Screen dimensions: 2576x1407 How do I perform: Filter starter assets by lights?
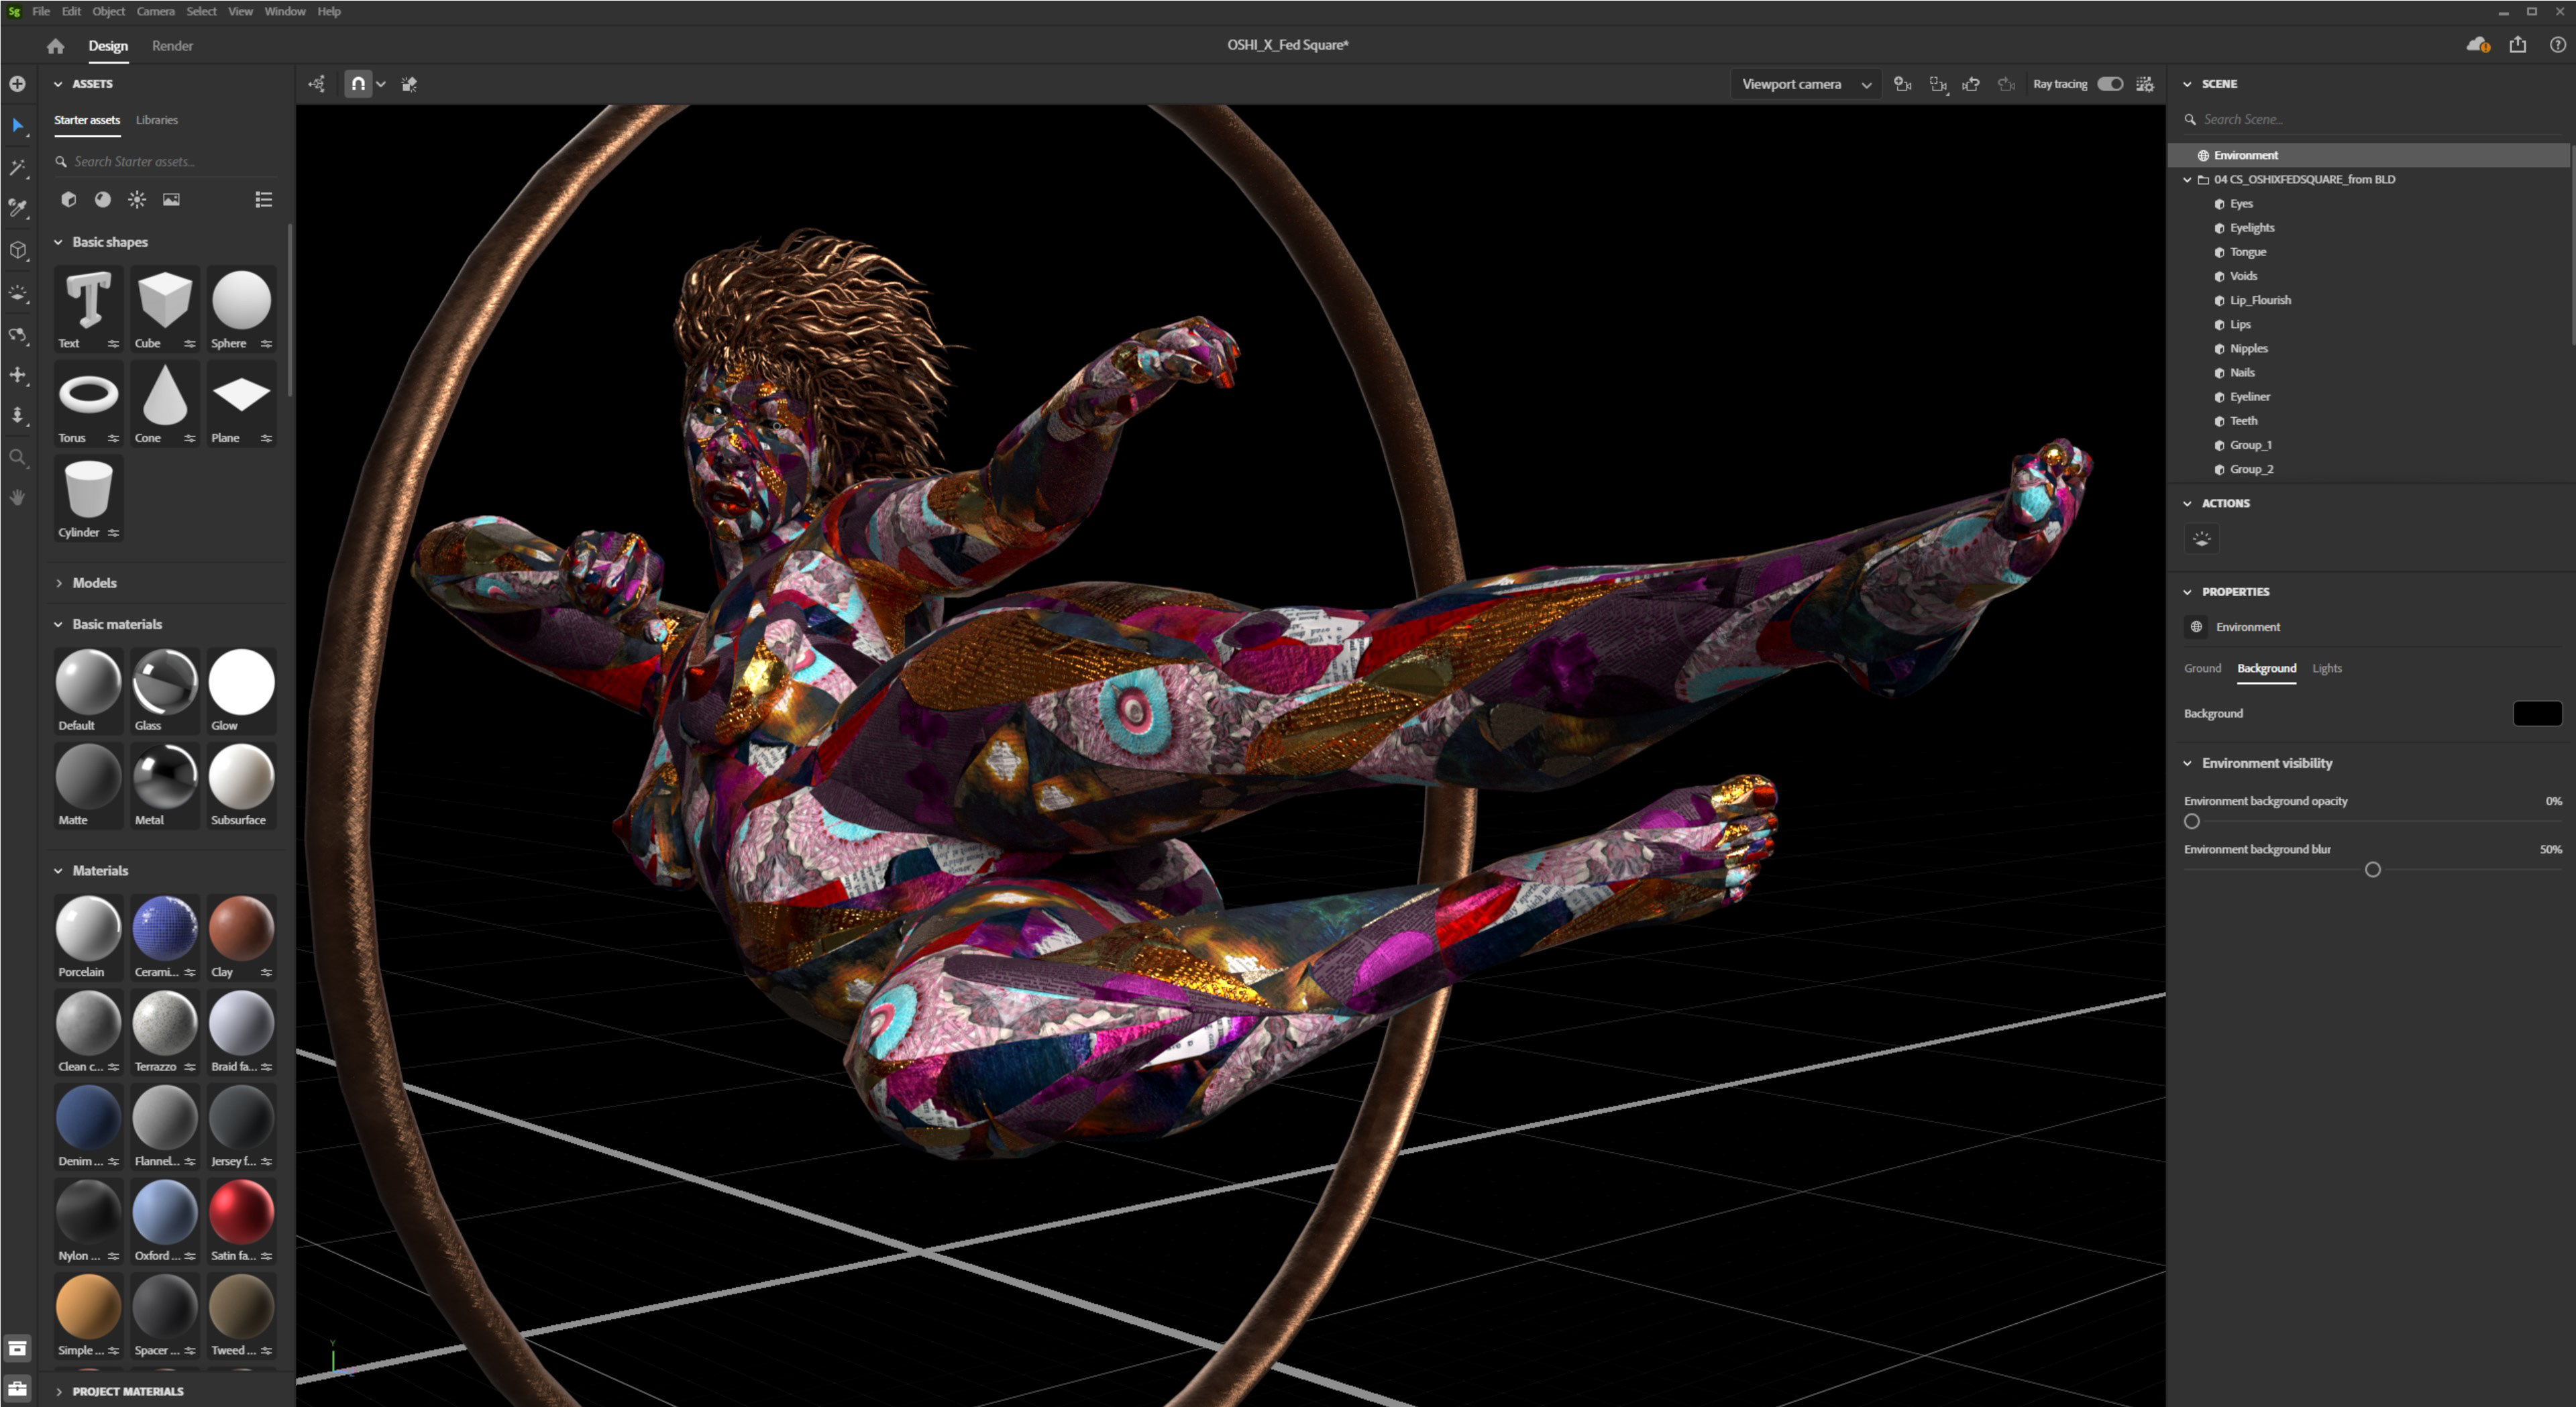click(x=137, y=200)
